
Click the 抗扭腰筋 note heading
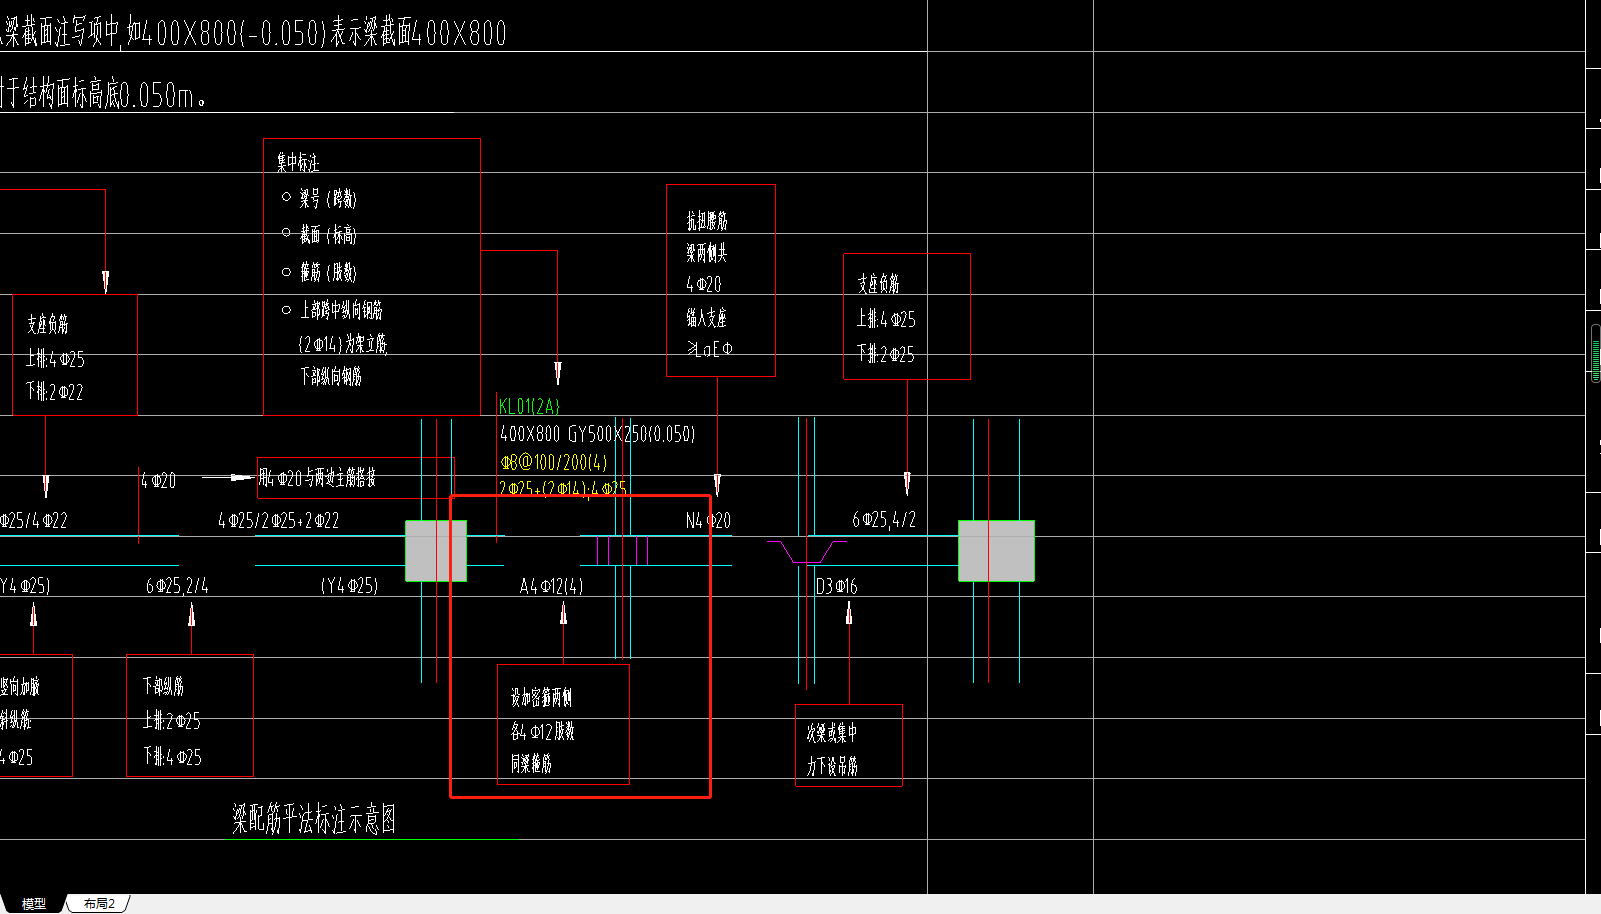(707, 220)
